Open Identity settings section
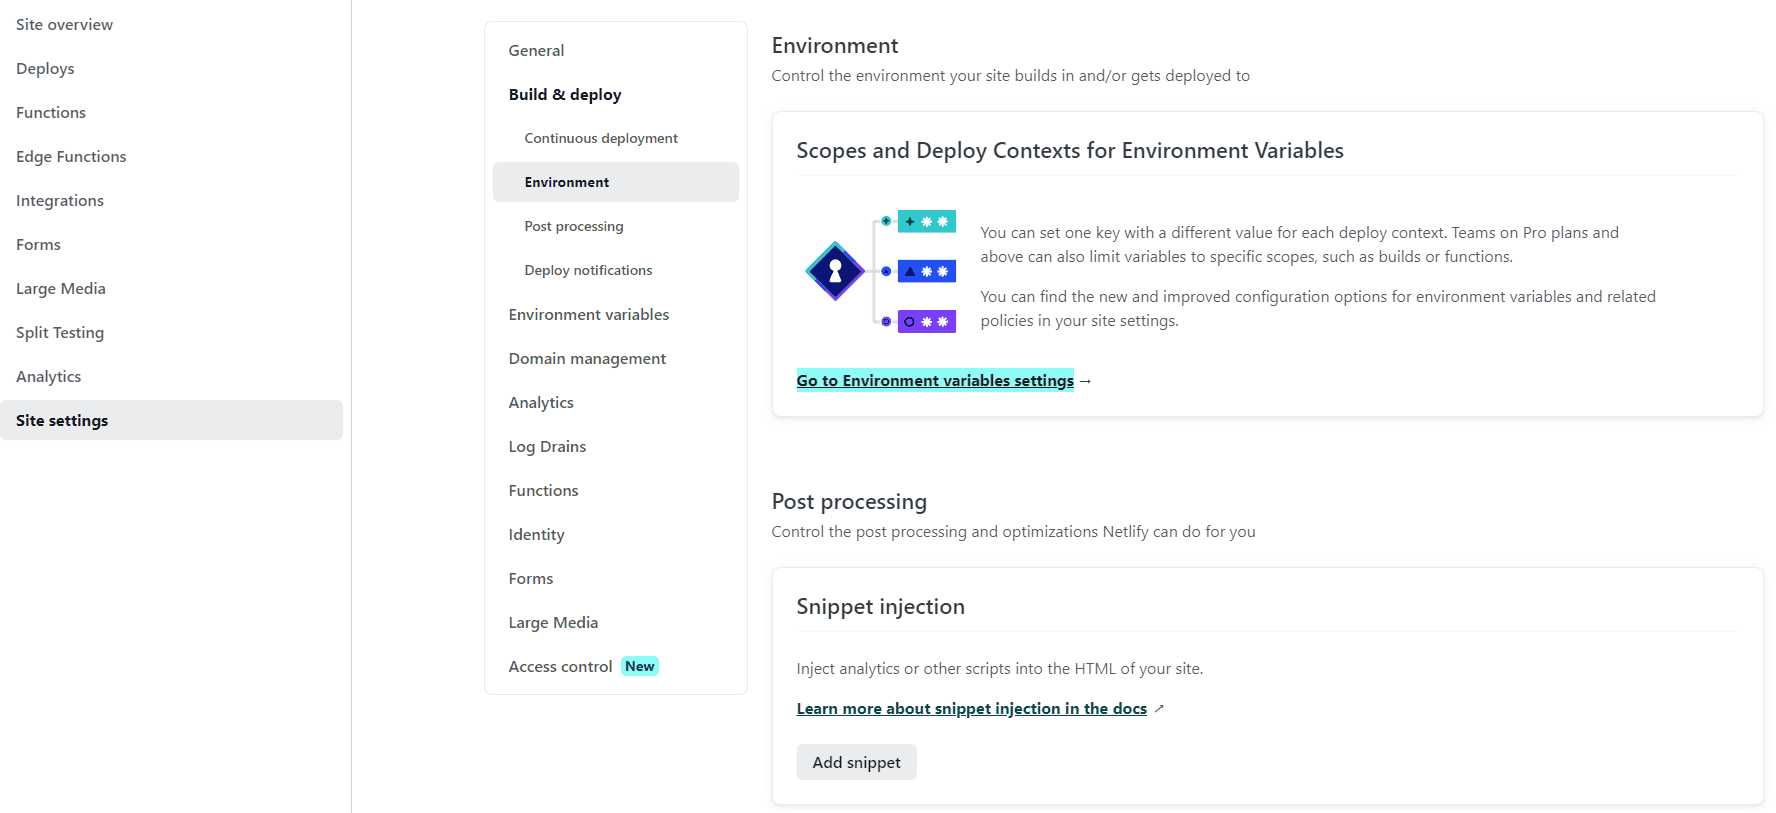 point(536,534)
